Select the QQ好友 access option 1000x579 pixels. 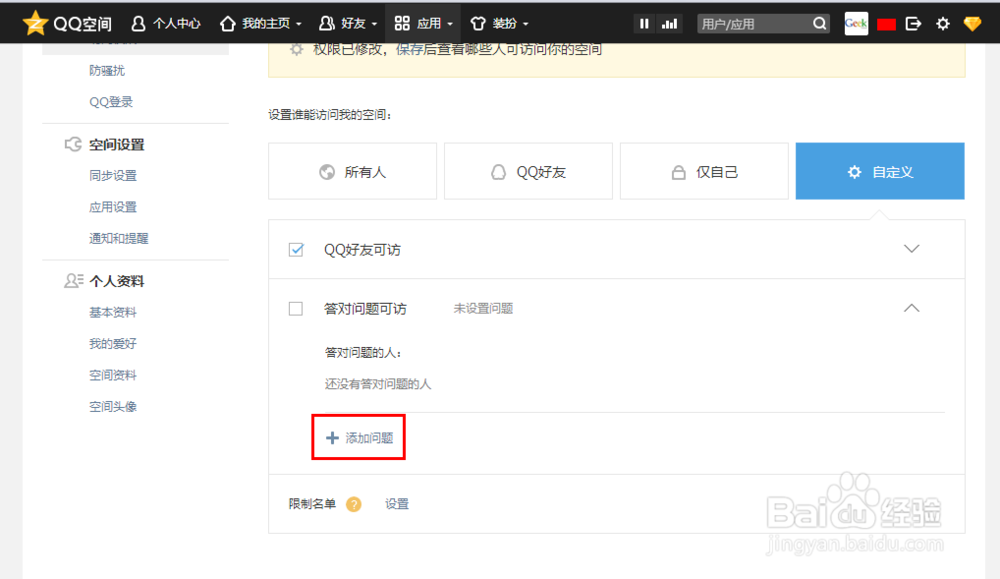(x=529, y=172)
